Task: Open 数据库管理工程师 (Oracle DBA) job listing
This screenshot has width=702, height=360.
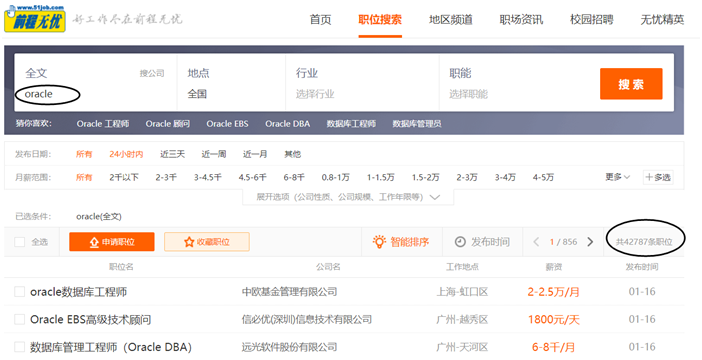Action: [x=111, y=347]
